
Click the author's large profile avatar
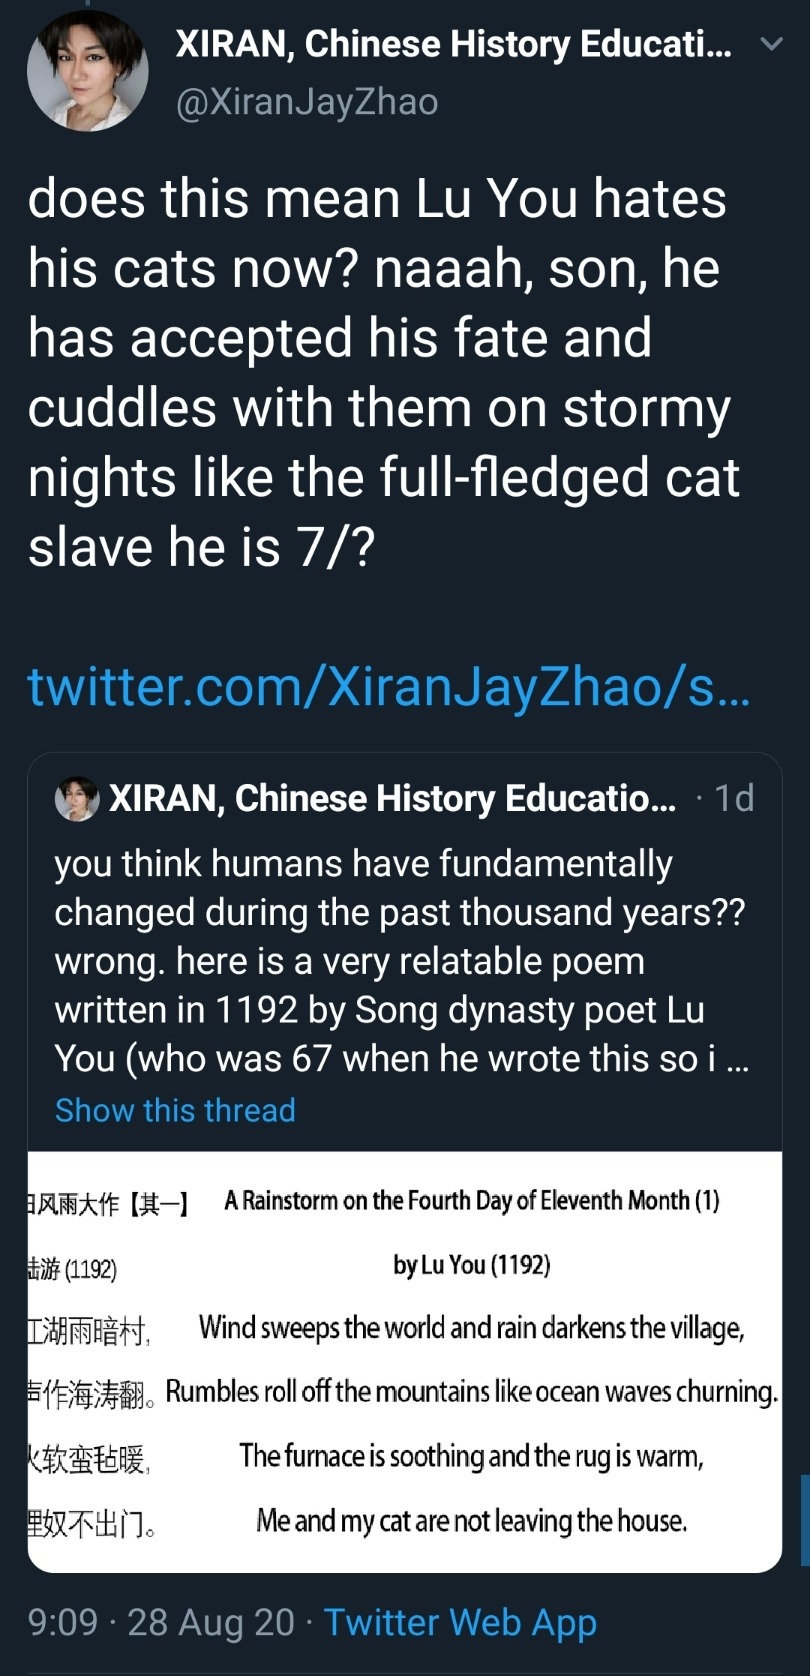88,71
